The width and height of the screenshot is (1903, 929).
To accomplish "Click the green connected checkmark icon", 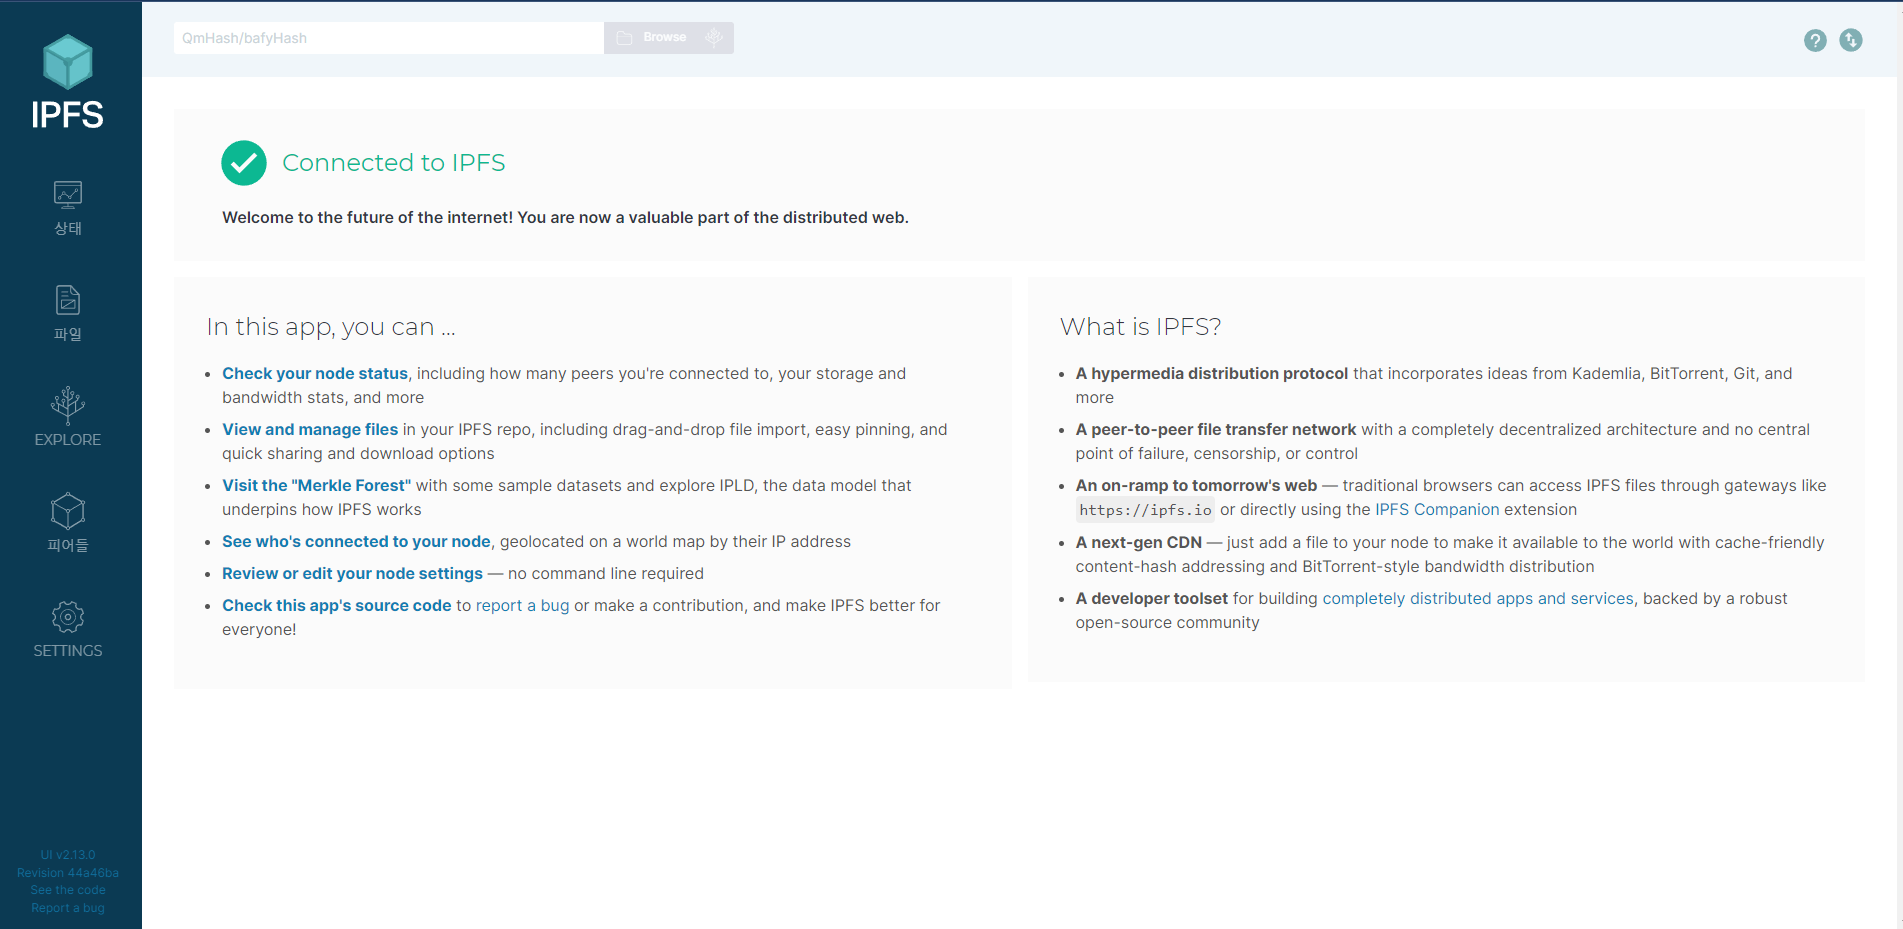I will (244, 163).
